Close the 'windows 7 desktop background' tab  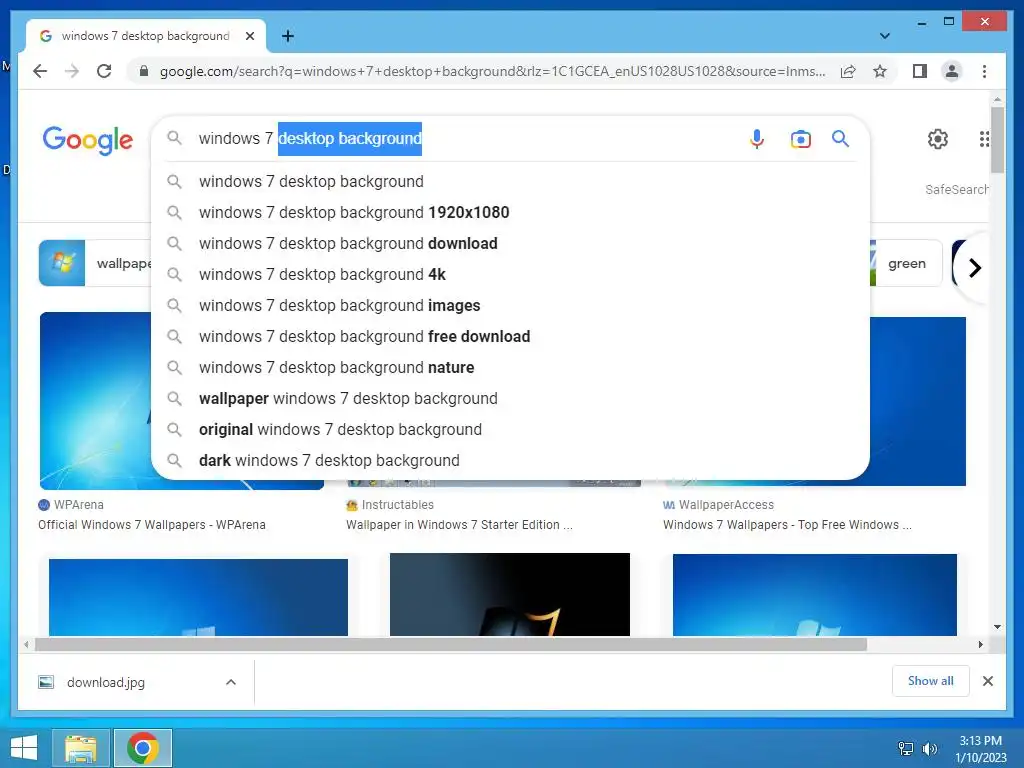tap(249, 36)
